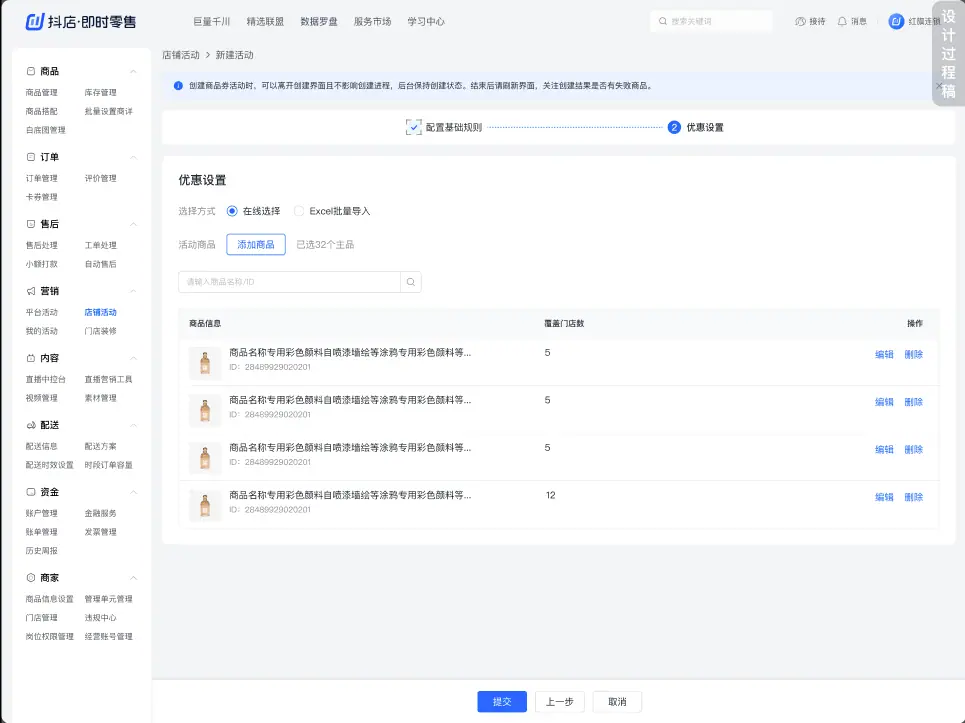The width and height of the screenshot is (965, 723).
Task: Click the 配送 delivery icon in sidebar
Action: point(31,425)
